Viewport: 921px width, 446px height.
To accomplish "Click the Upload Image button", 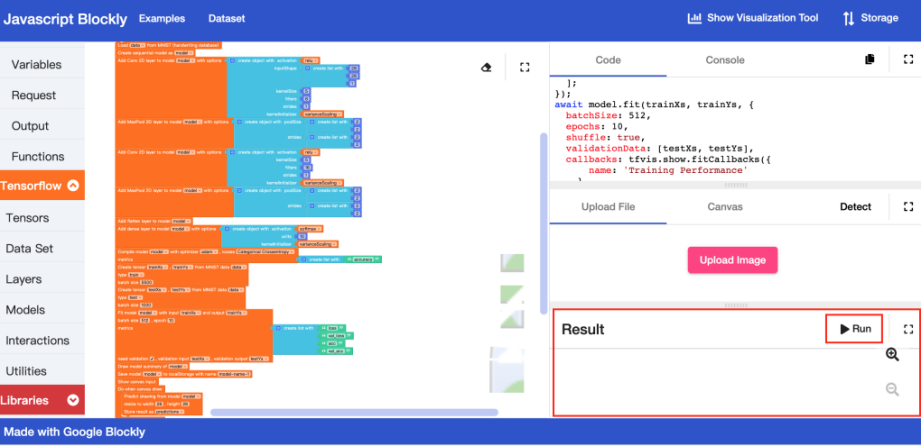I will point(732,260).
